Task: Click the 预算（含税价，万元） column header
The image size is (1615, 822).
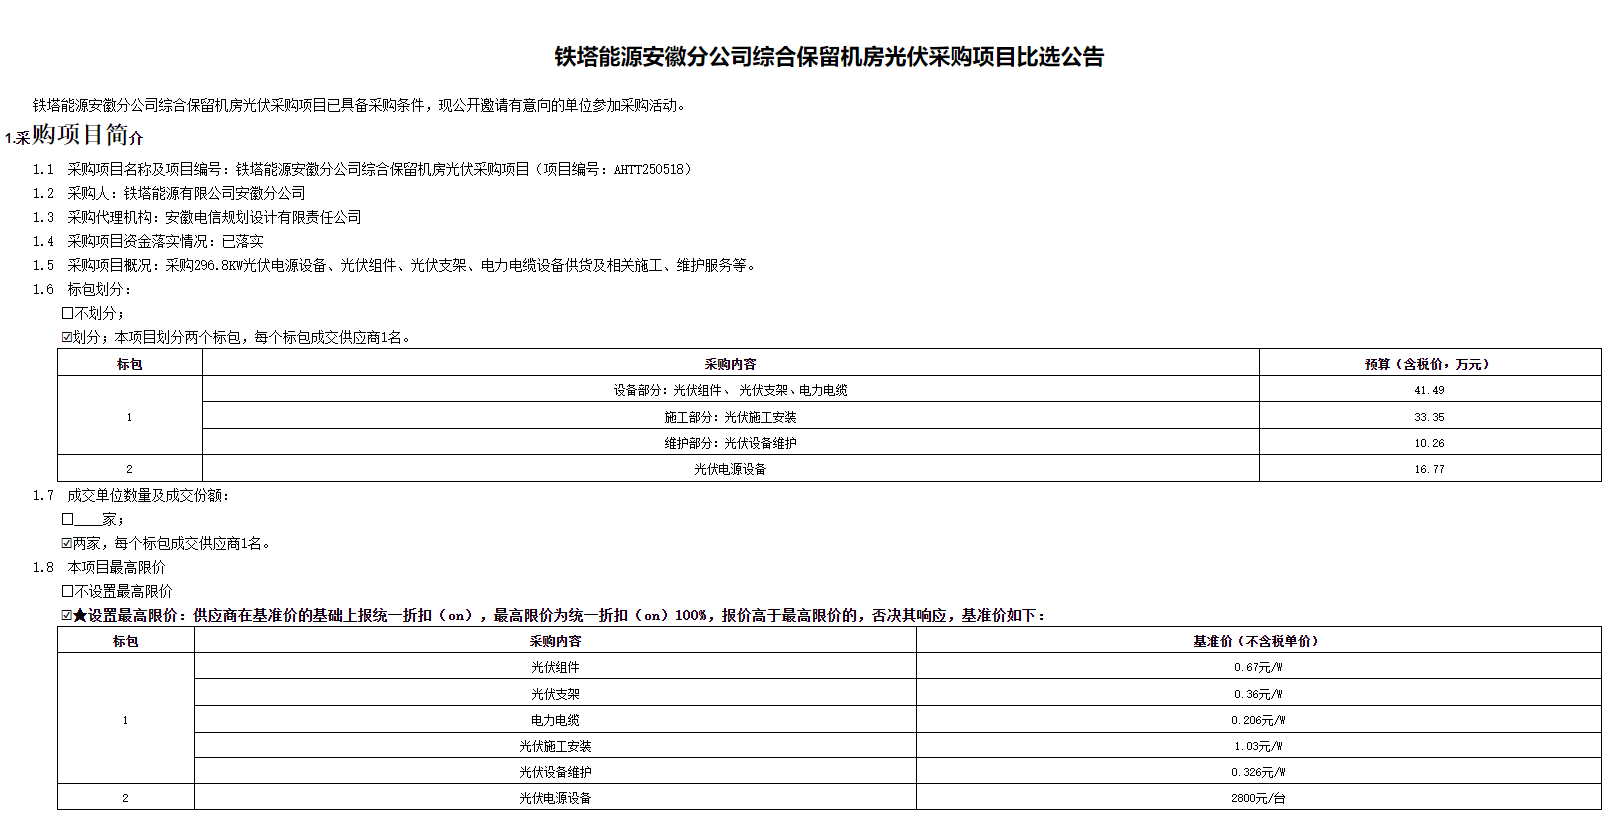Action: (1428, 364)
